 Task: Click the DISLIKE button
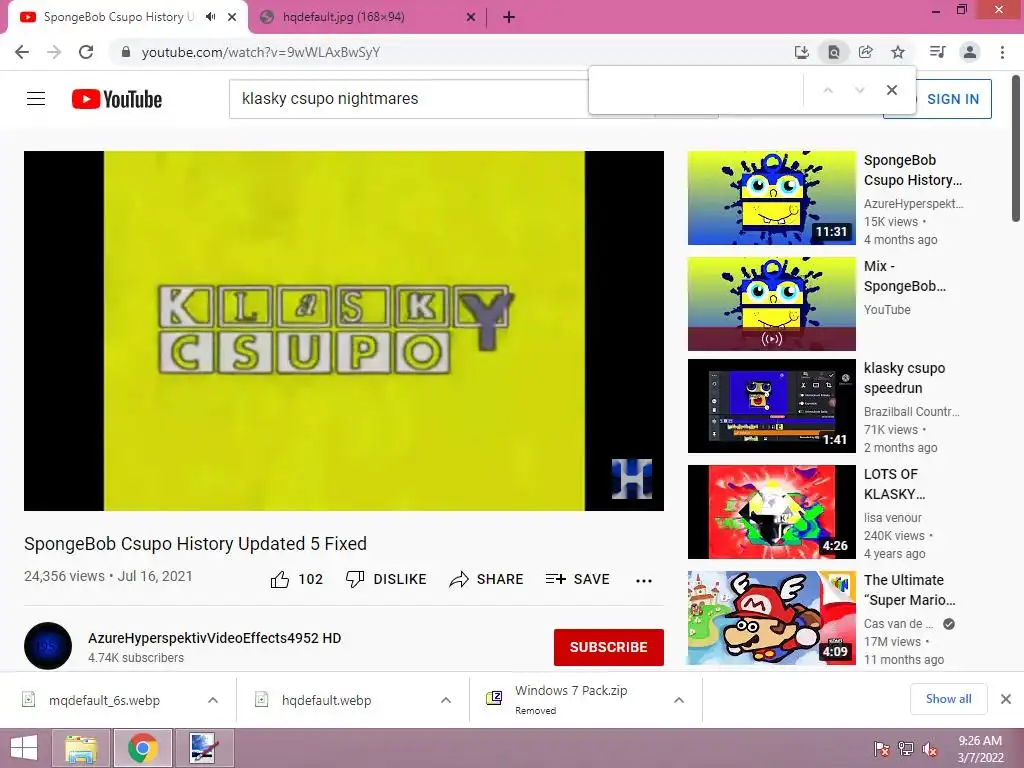[x=386, y=579]
